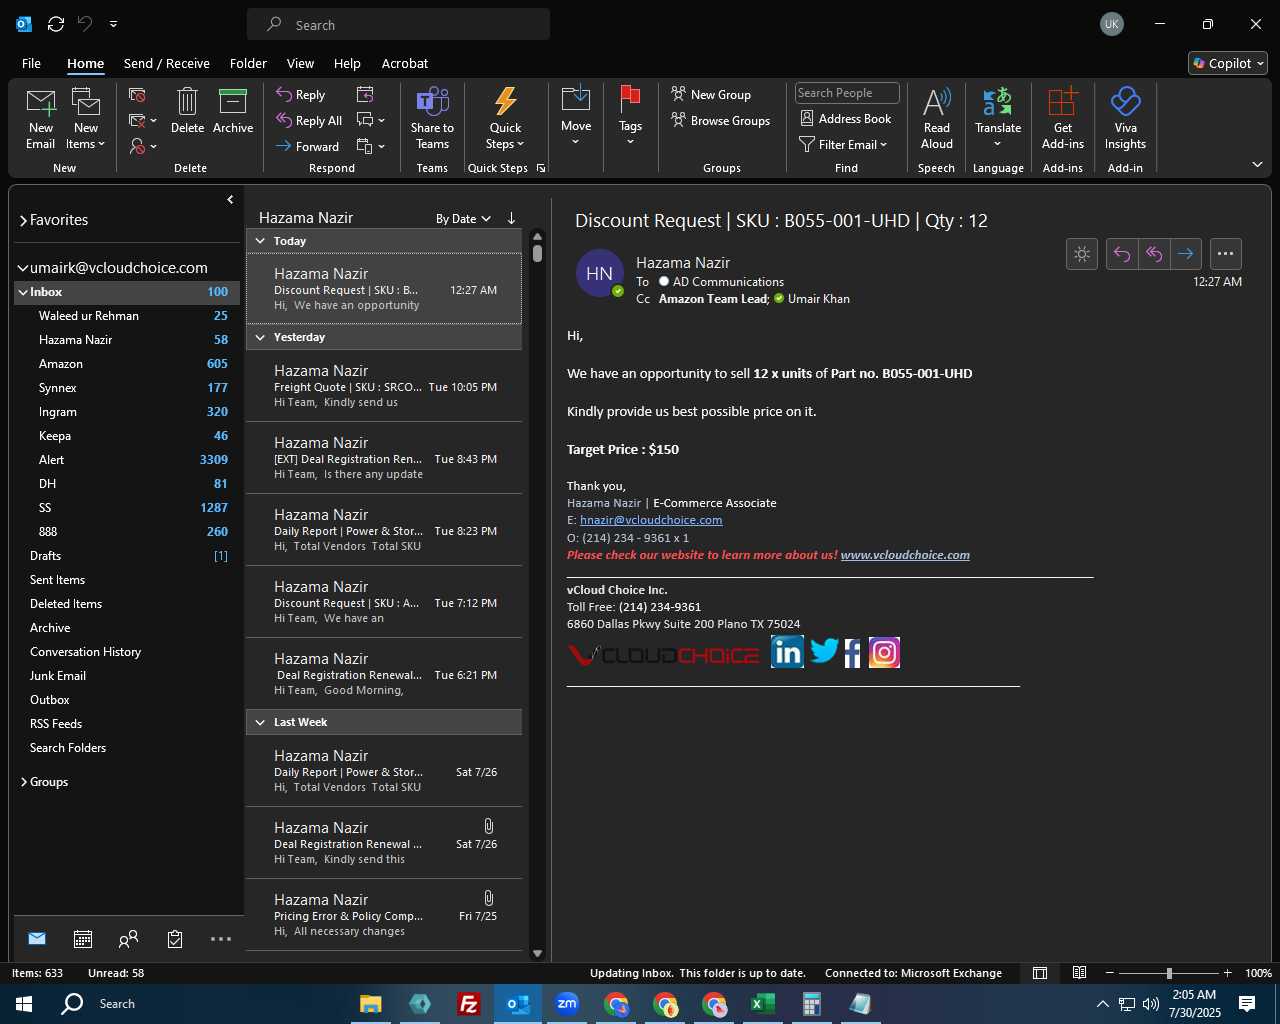The height and width of the screenshot is (1024, 1280).
Task: Switch to Reading view in status bar
Action: click(1079, 973)
